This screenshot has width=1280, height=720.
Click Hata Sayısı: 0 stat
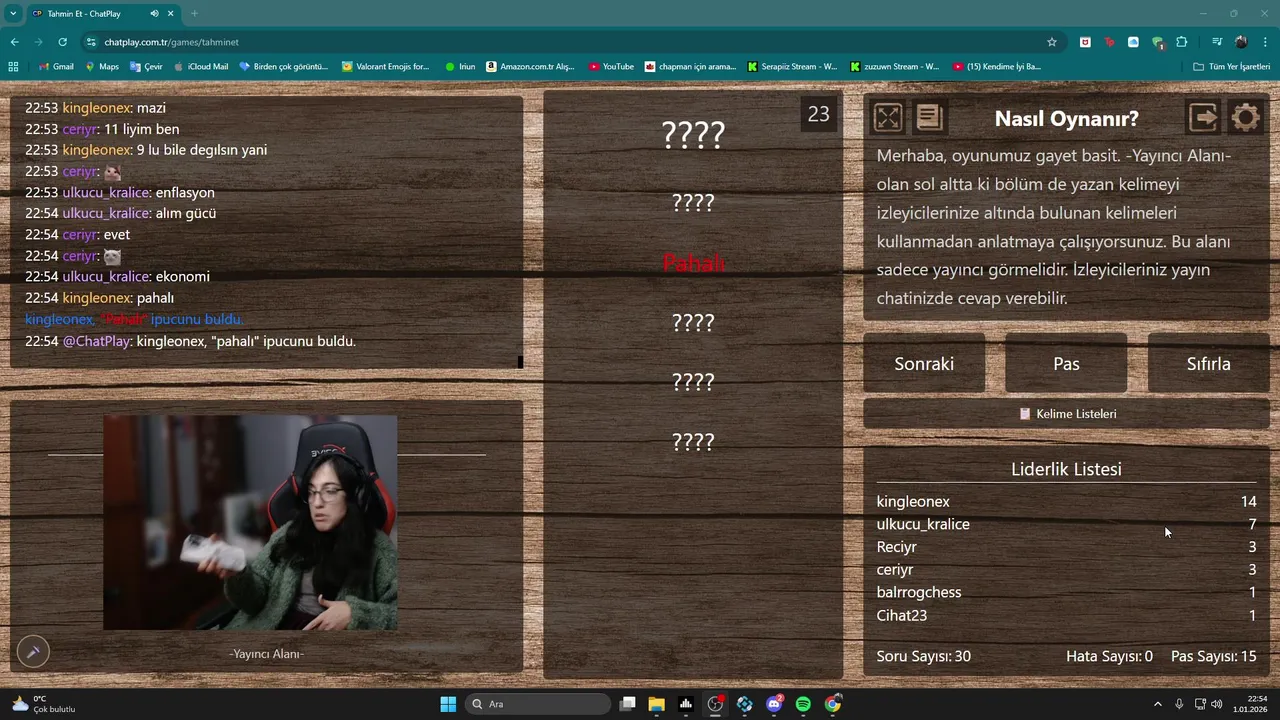[x=1109, y=656]
